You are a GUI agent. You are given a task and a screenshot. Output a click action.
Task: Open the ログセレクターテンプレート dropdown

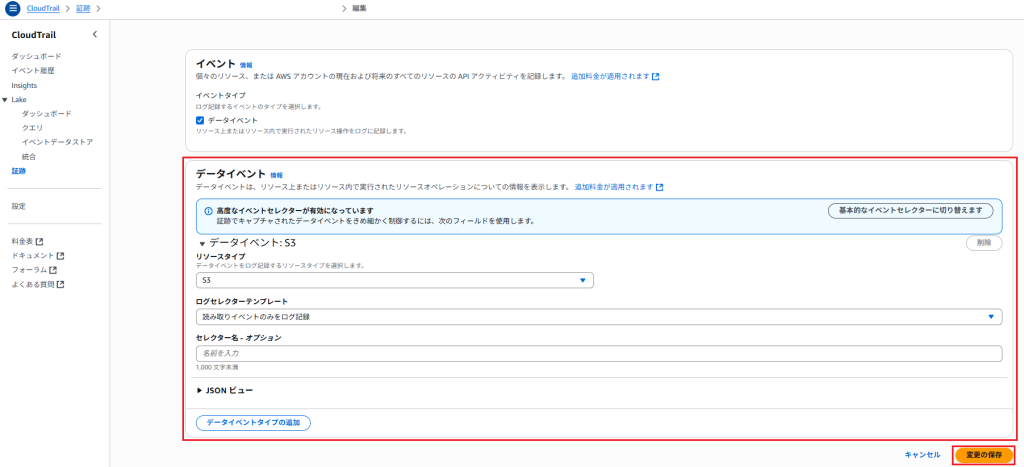pyautogui.click(x=599, y=317)
